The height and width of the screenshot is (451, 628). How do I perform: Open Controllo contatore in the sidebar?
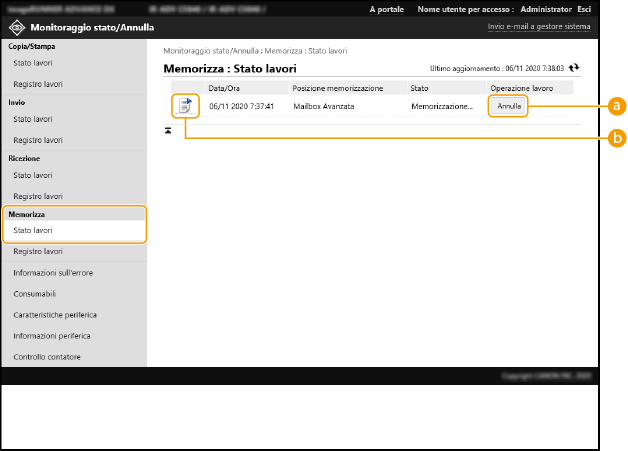click(47, 357)
